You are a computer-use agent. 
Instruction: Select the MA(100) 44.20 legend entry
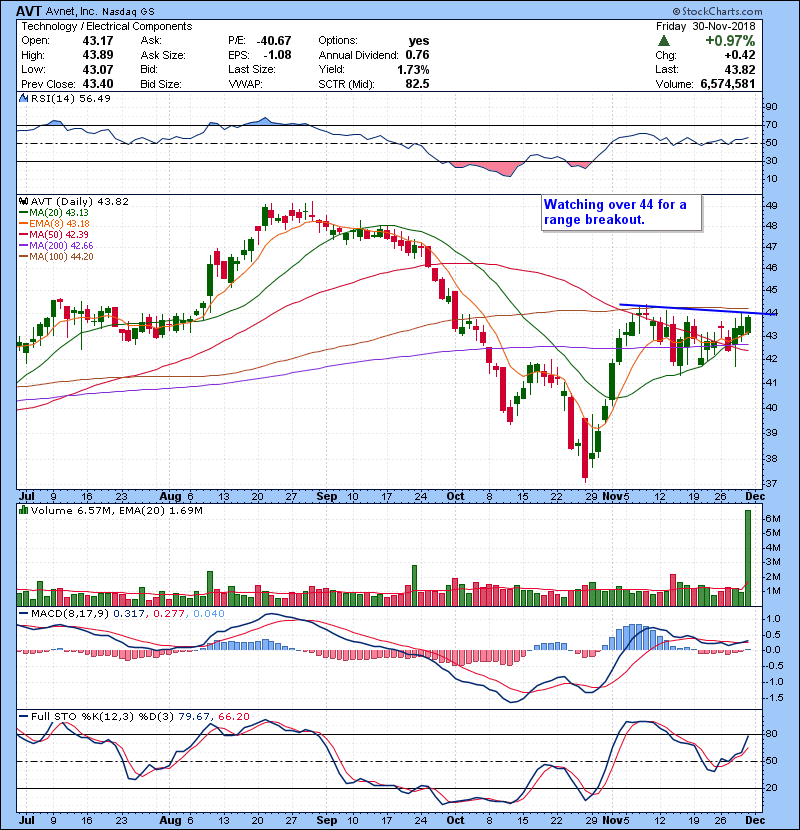(56, 257)
